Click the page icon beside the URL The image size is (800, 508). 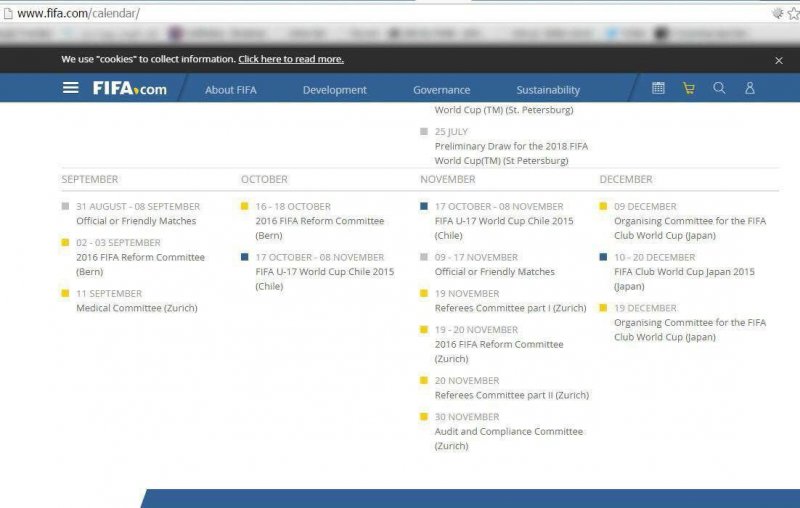click(x=8, y=13)
